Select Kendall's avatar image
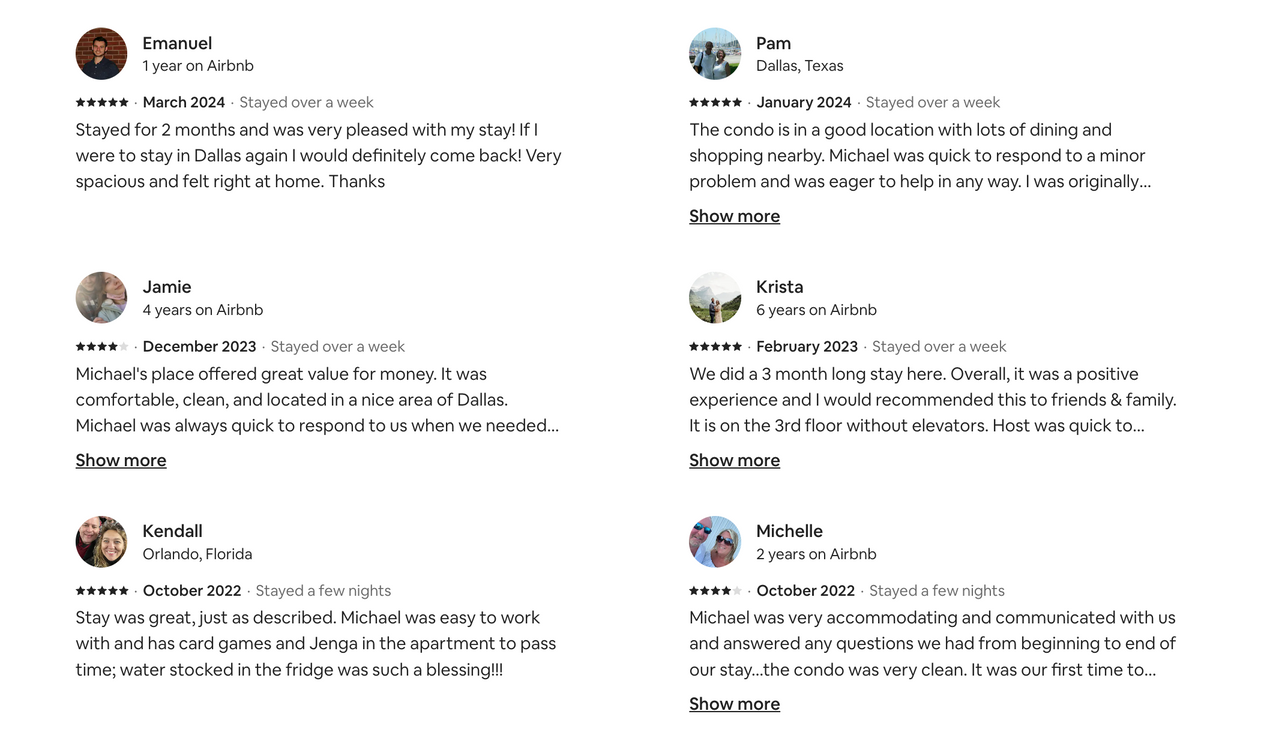The image size is (1264, 732). [101, 542]
